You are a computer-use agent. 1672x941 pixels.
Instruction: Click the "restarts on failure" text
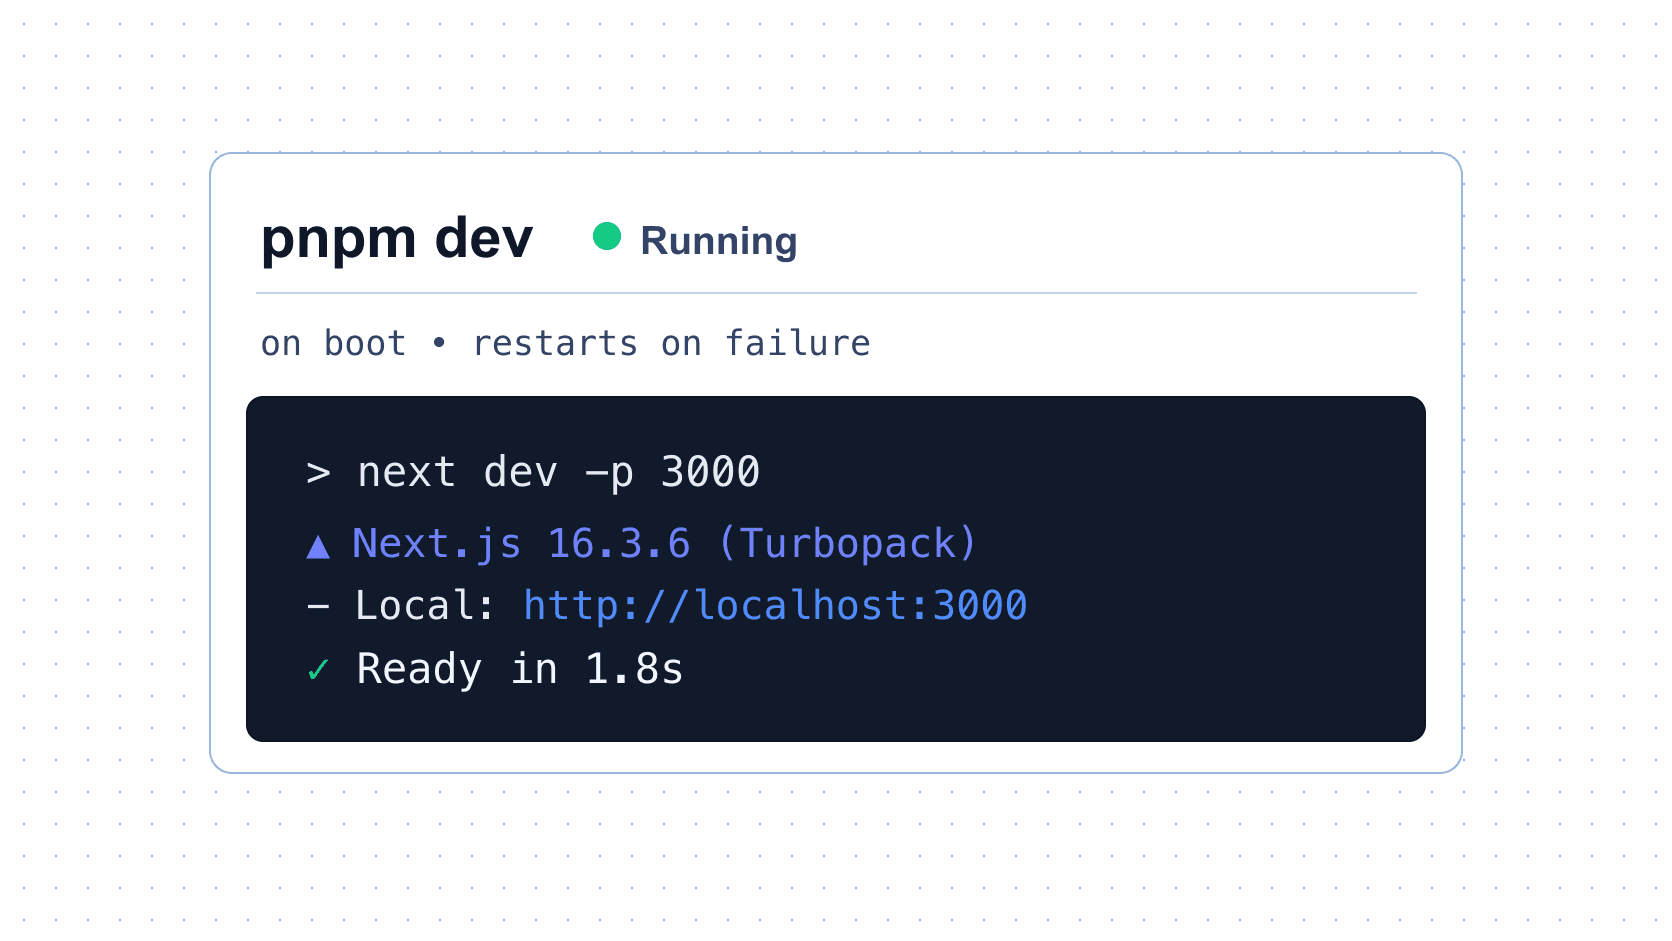(671, 343)
